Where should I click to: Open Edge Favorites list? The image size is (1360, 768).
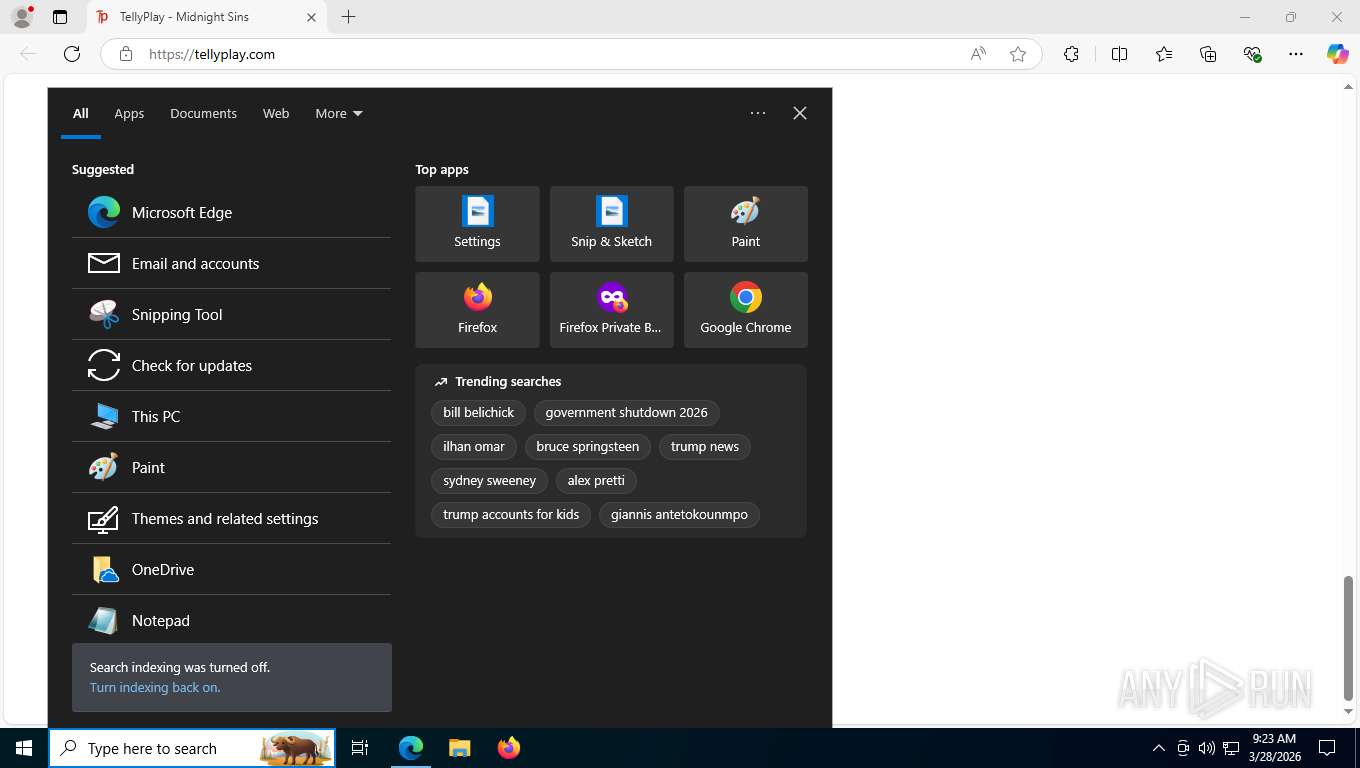click(x=1164, y=54)
